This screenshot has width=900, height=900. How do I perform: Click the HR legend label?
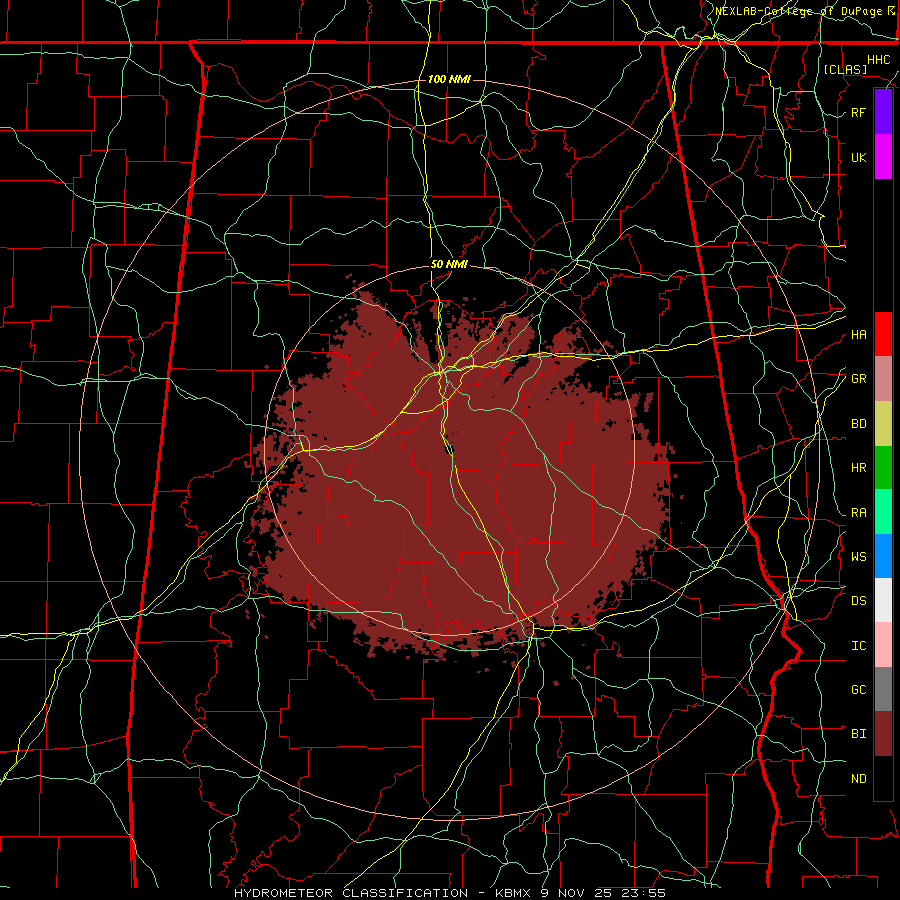pos(858,468)
